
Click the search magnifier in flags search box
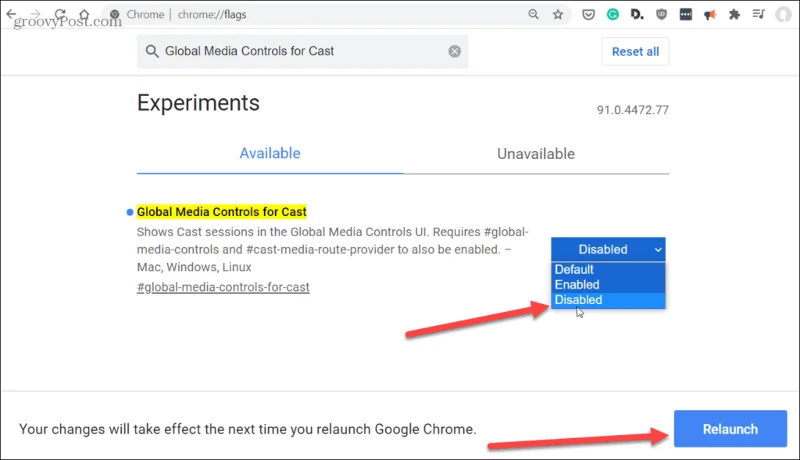click(x=152, y=51)
